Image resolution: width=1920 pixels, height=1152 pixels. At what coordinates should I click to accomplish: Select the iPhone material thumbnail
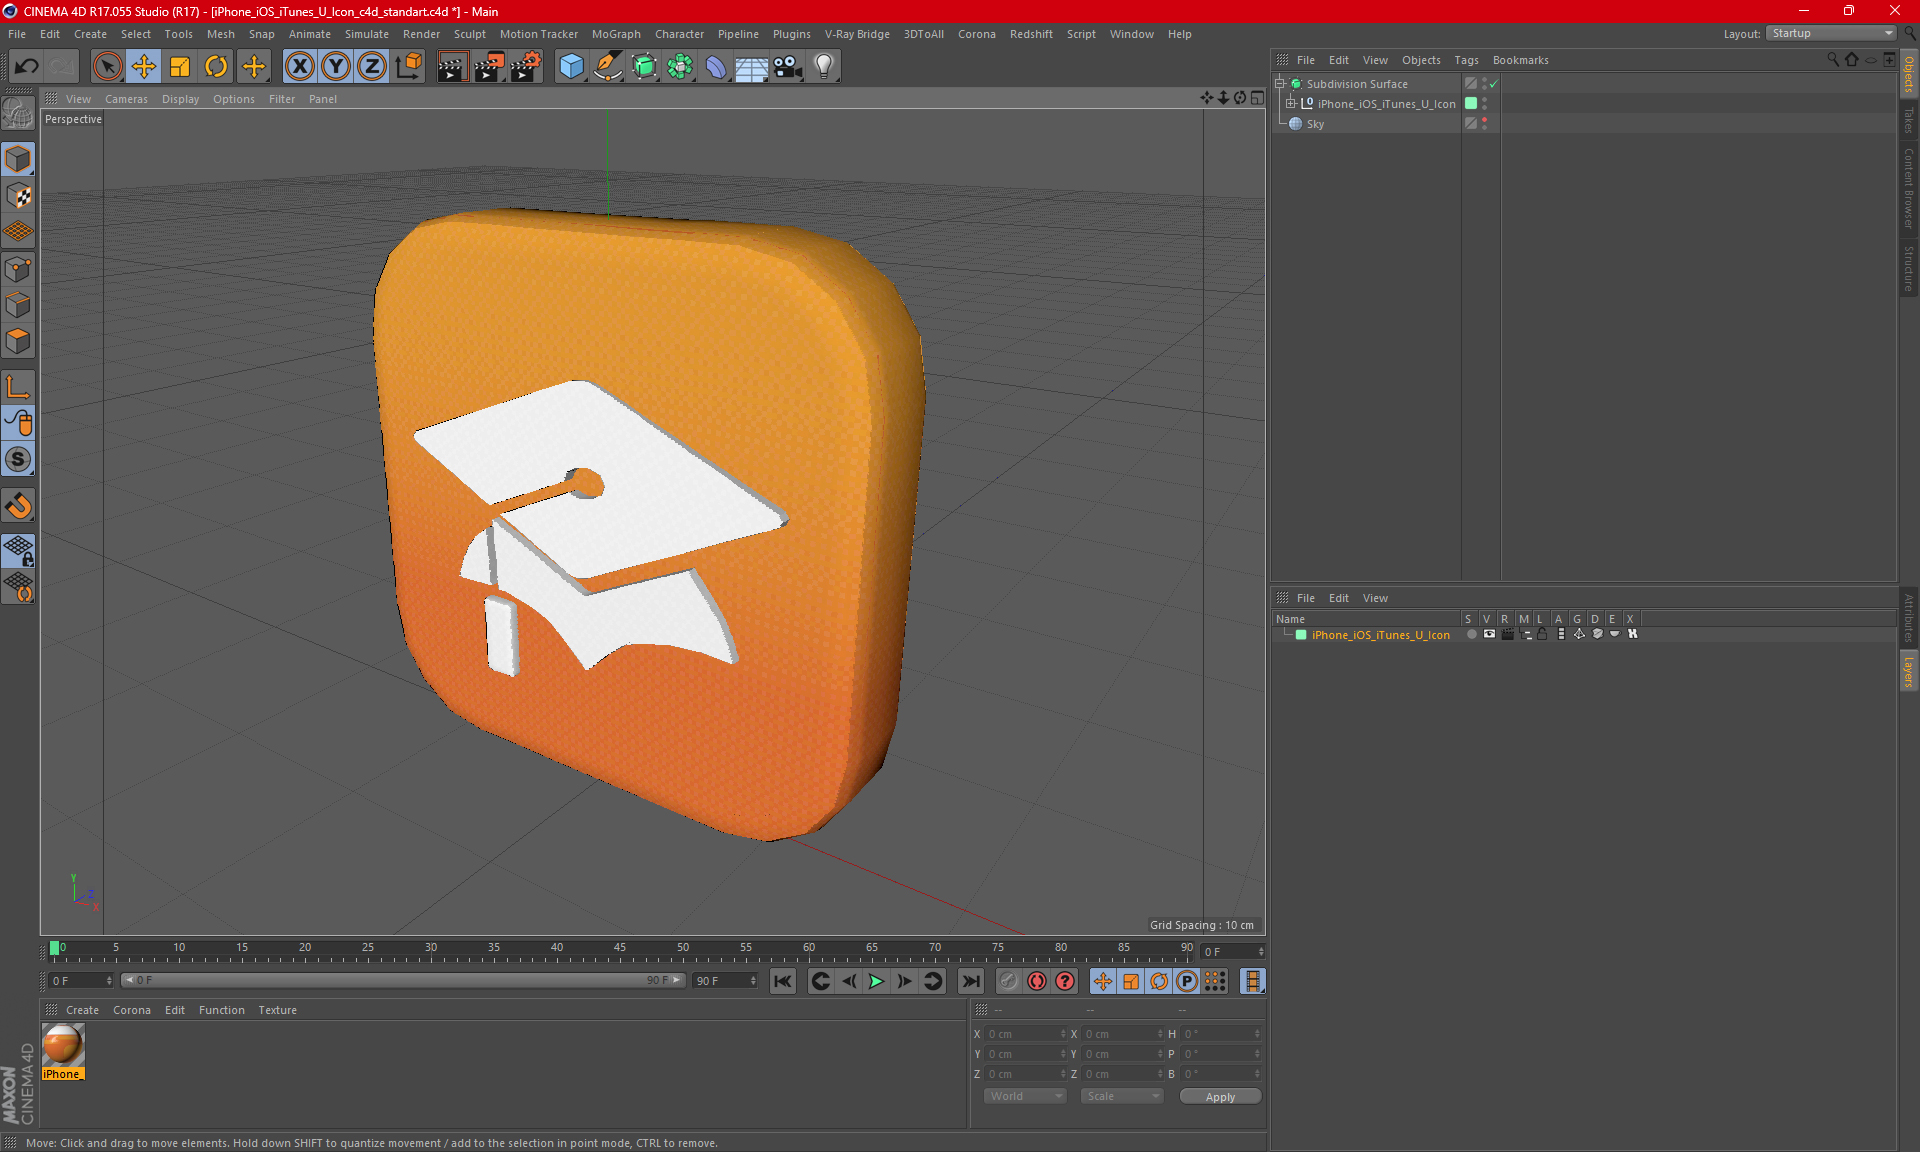pos(63,1046)
